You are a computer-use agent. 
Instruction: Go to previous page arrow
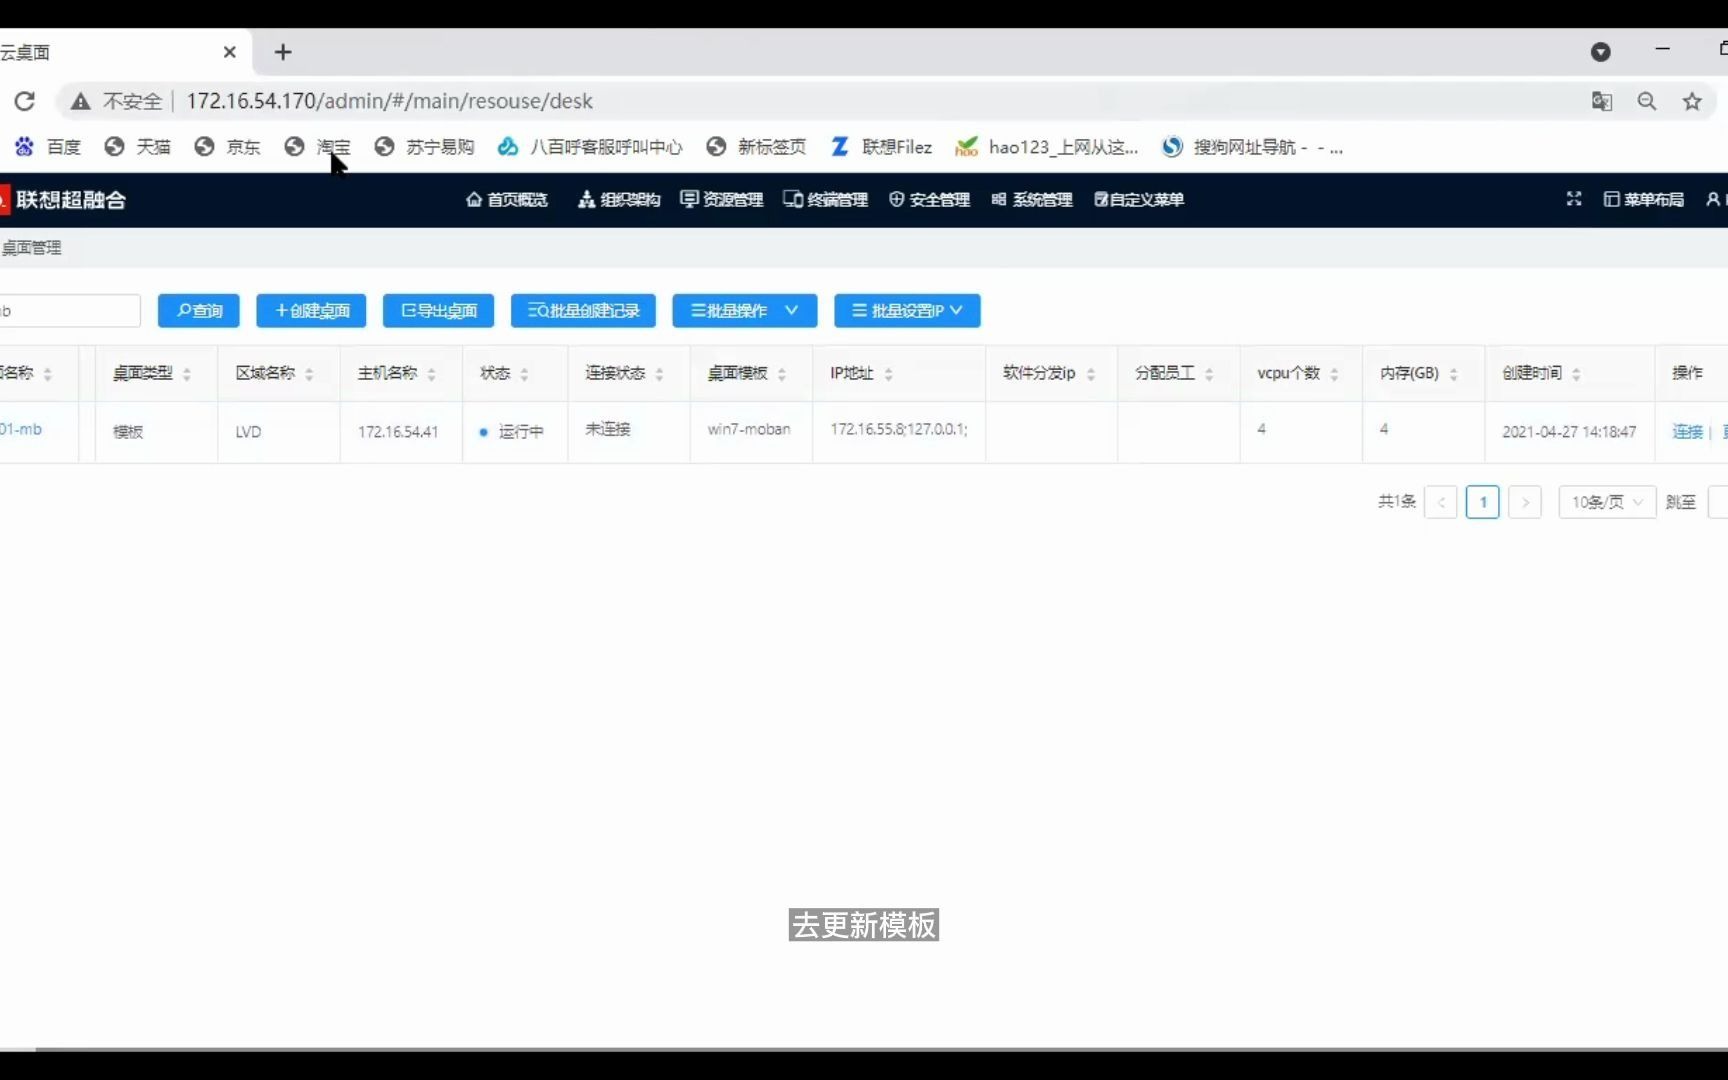(1441, 502)
